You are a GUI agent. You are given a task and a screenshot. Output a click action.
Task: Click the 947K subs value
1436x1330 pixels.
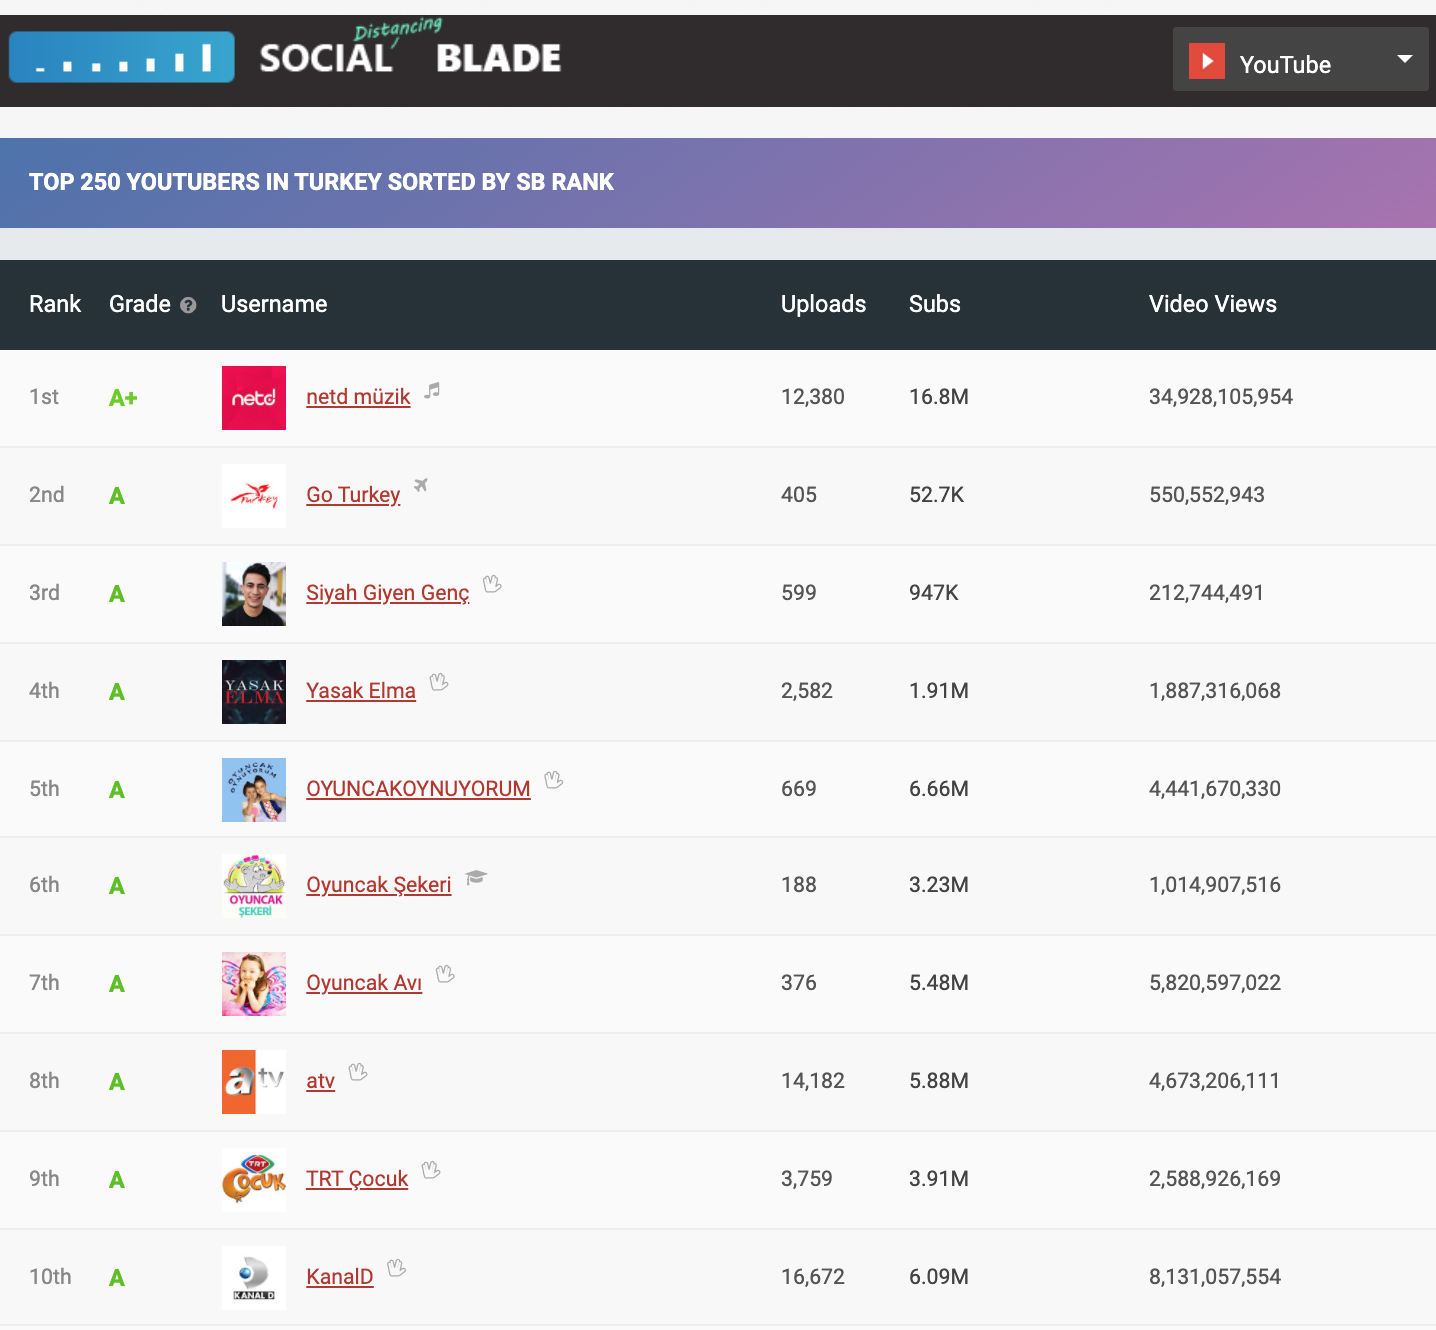(933, 593)
